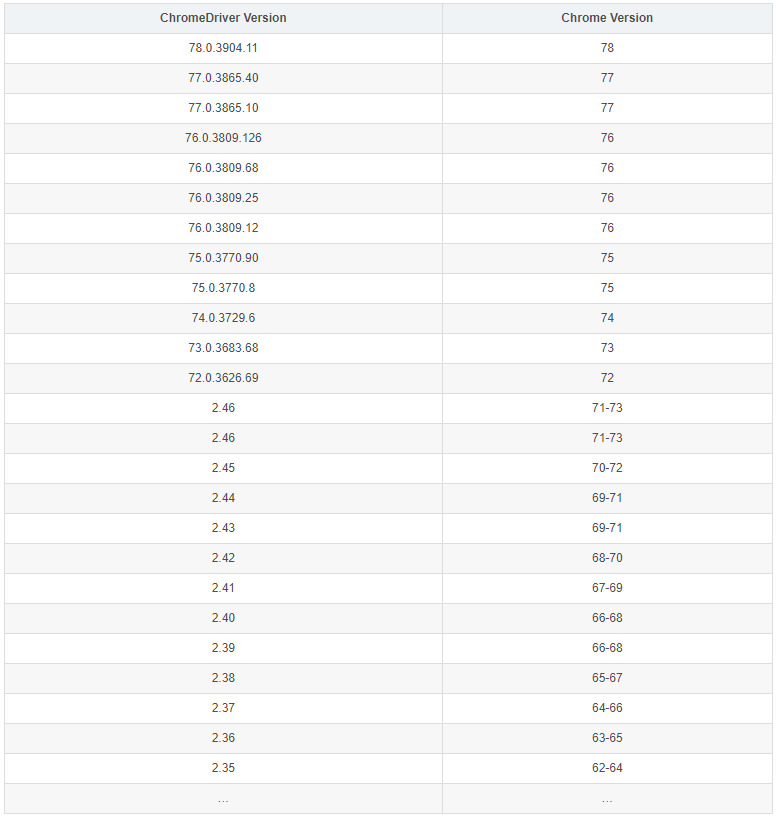Select the 73.0.3683.68 driver cell
Image resolution: width=776 pixels, height=817 pixels.
point(223,348)
